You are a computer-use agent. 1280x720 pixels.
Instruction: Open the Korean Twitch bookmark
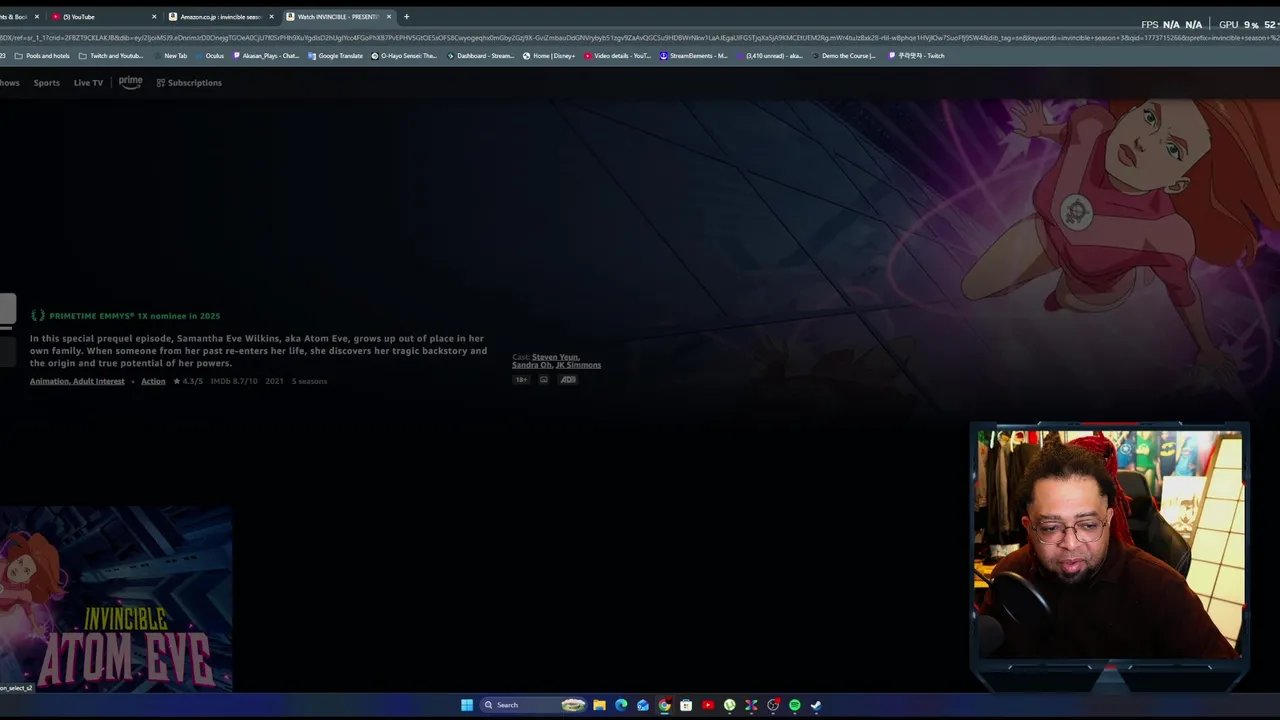(x=916, y=56)
